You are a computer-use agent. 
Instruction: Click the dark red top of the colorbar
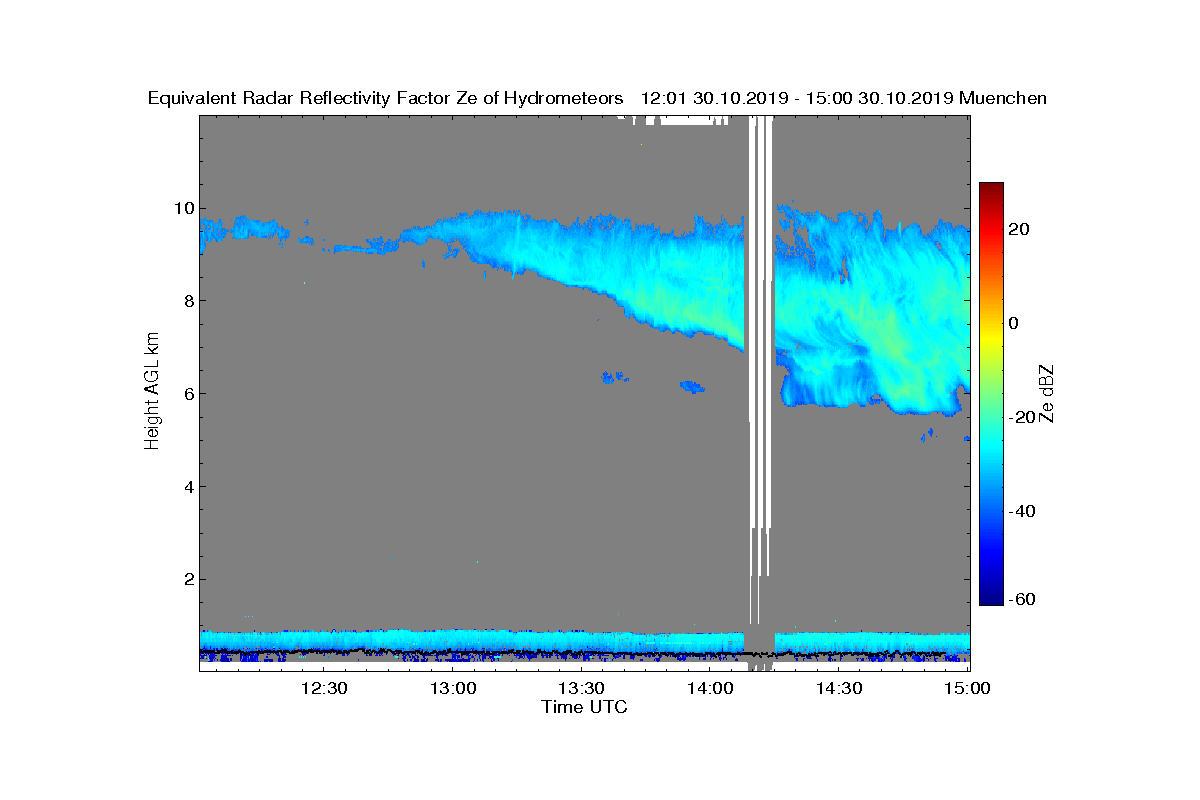tap(991, 190)
